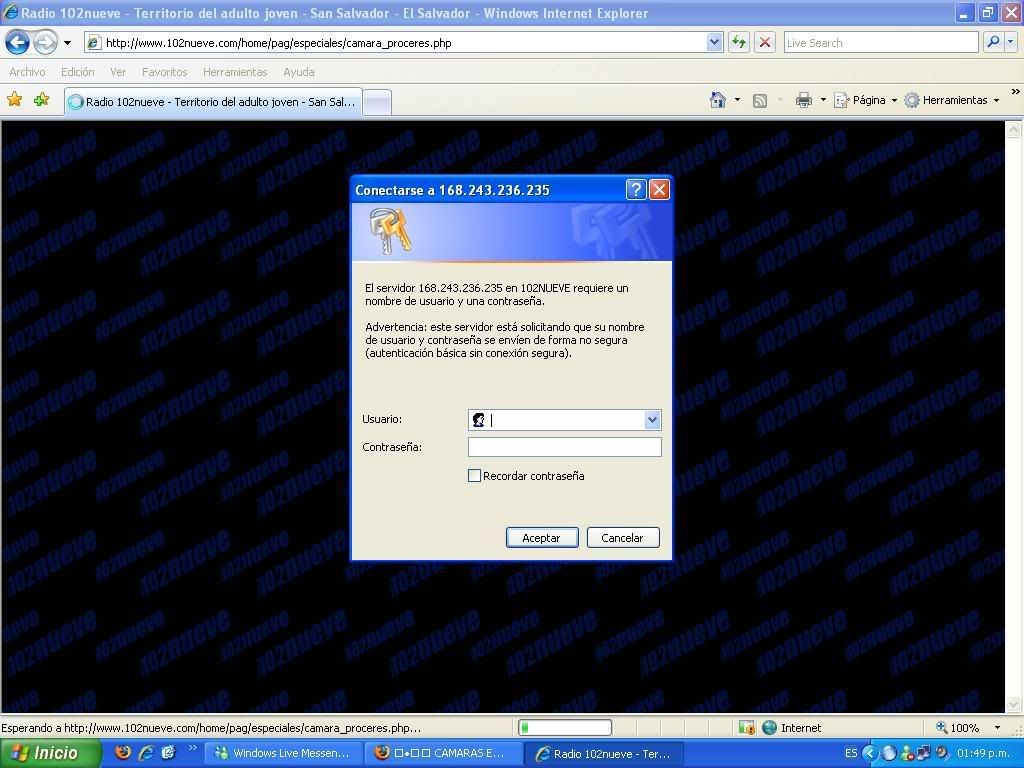1024x768 pixels.
Task: Click the Print printer icon
Action: pyautogui.click(x=804, y=100)
